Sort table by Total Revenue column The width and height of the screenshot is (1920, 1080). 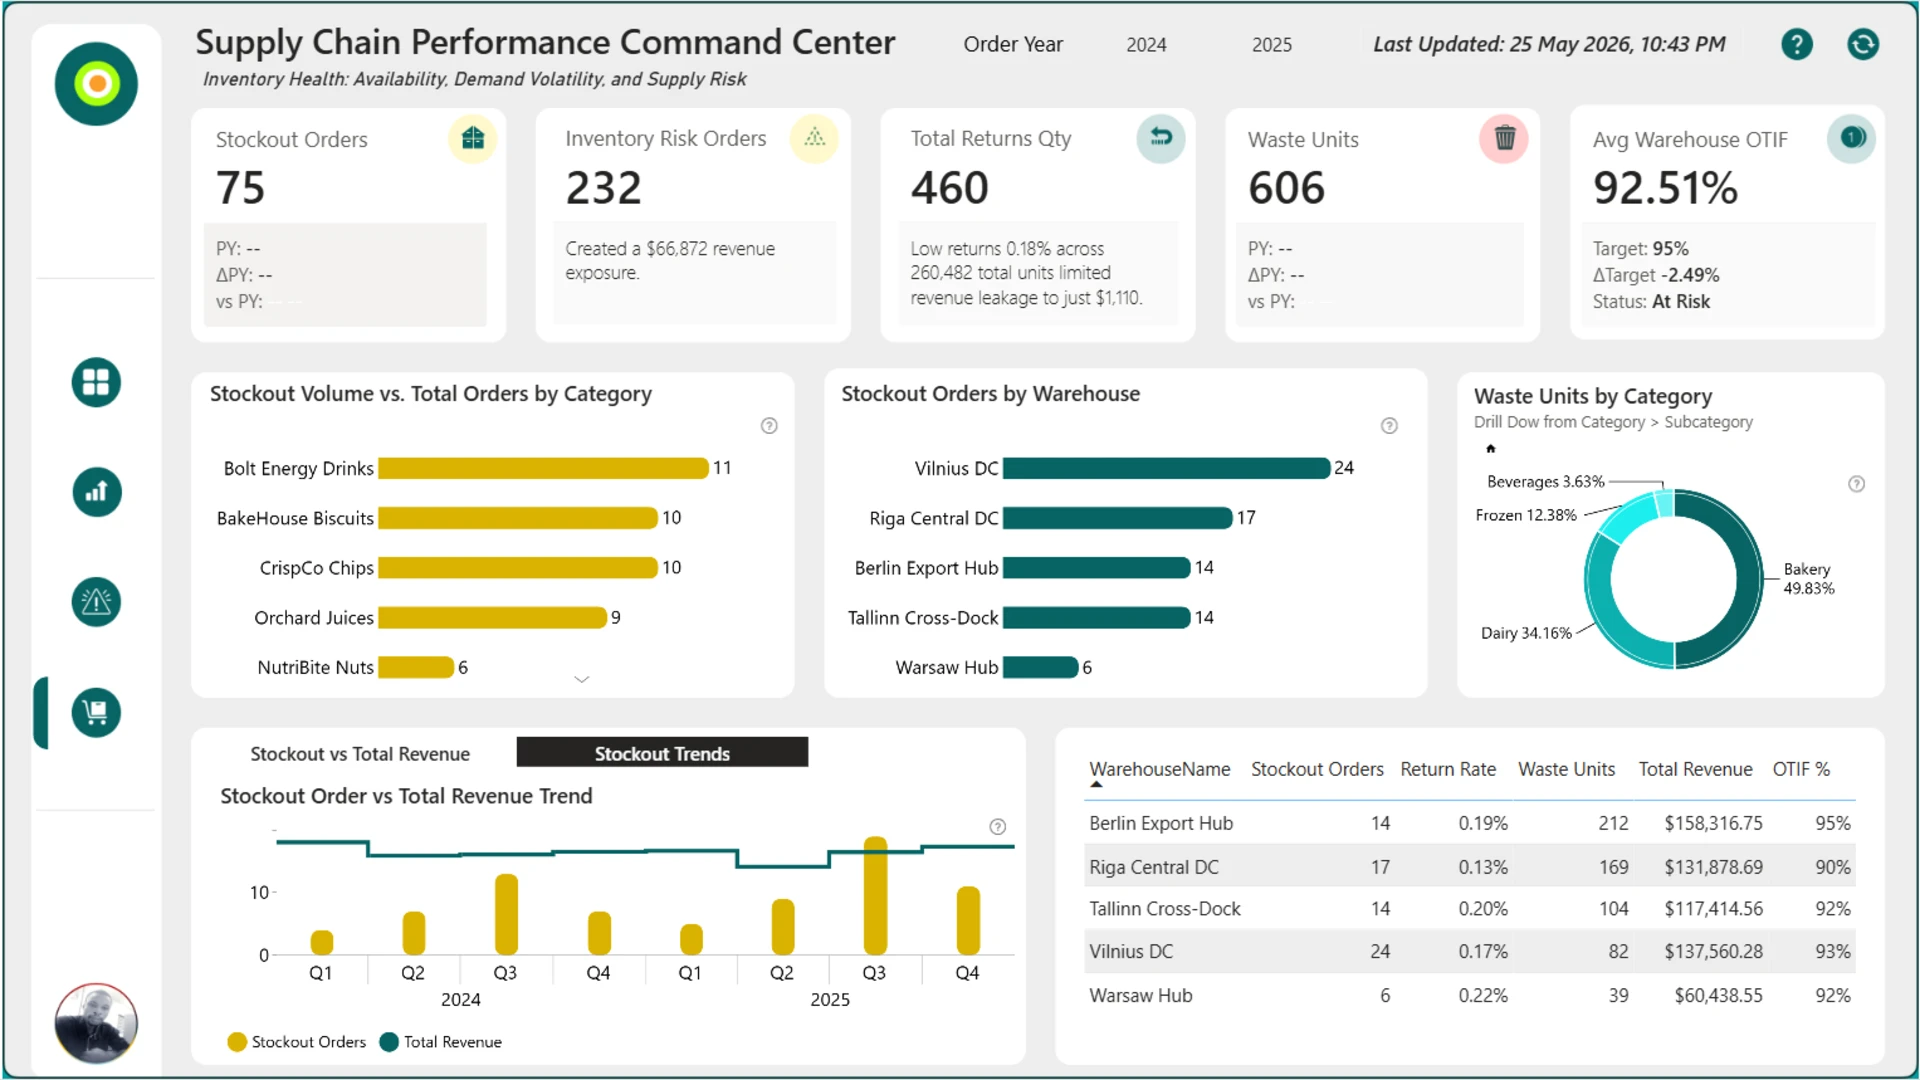1695,769
